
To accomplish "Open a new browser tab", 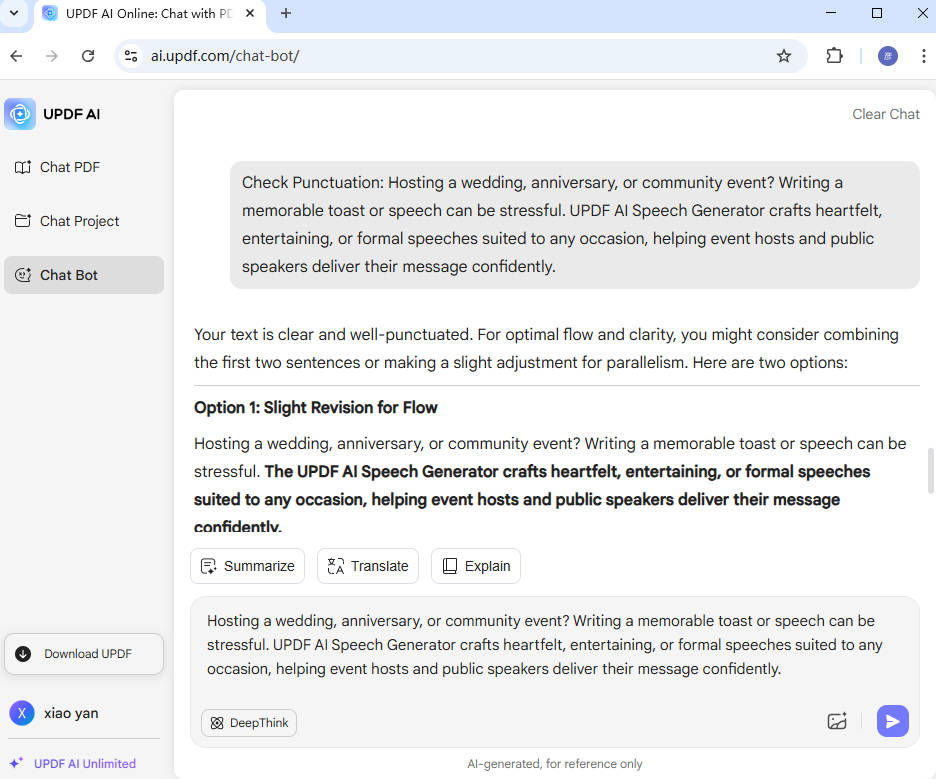I will pos(286,13).
